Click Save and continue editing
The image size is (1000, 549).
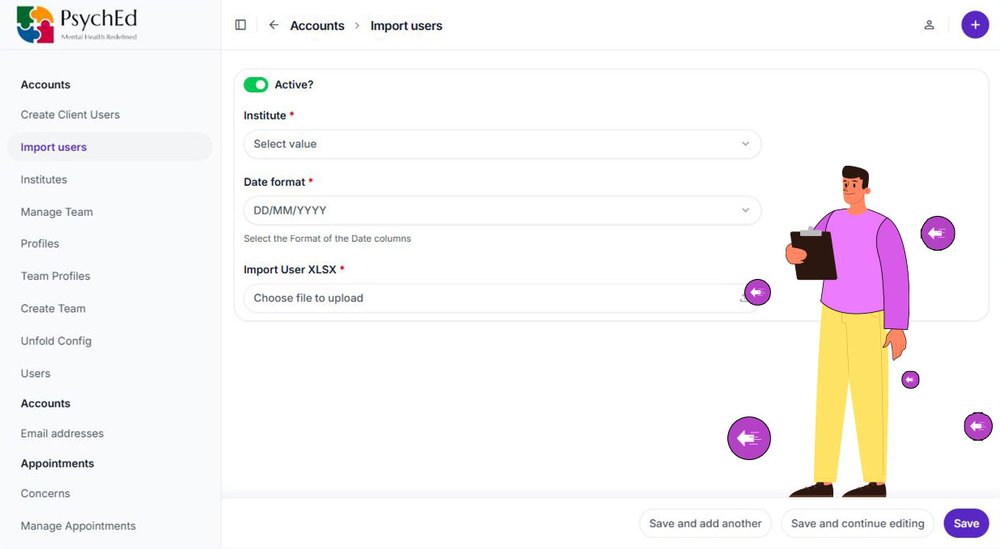[857, 523]
